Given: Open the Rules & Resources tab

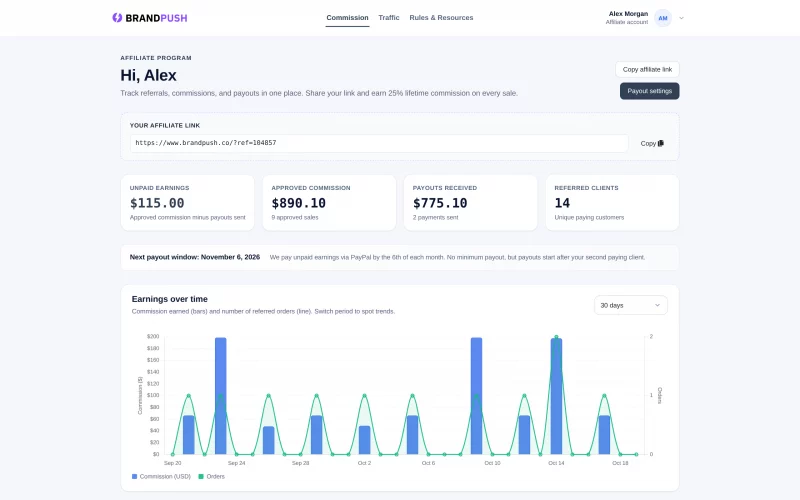Looking at the screenshot, I should click(x=441, y=18).
